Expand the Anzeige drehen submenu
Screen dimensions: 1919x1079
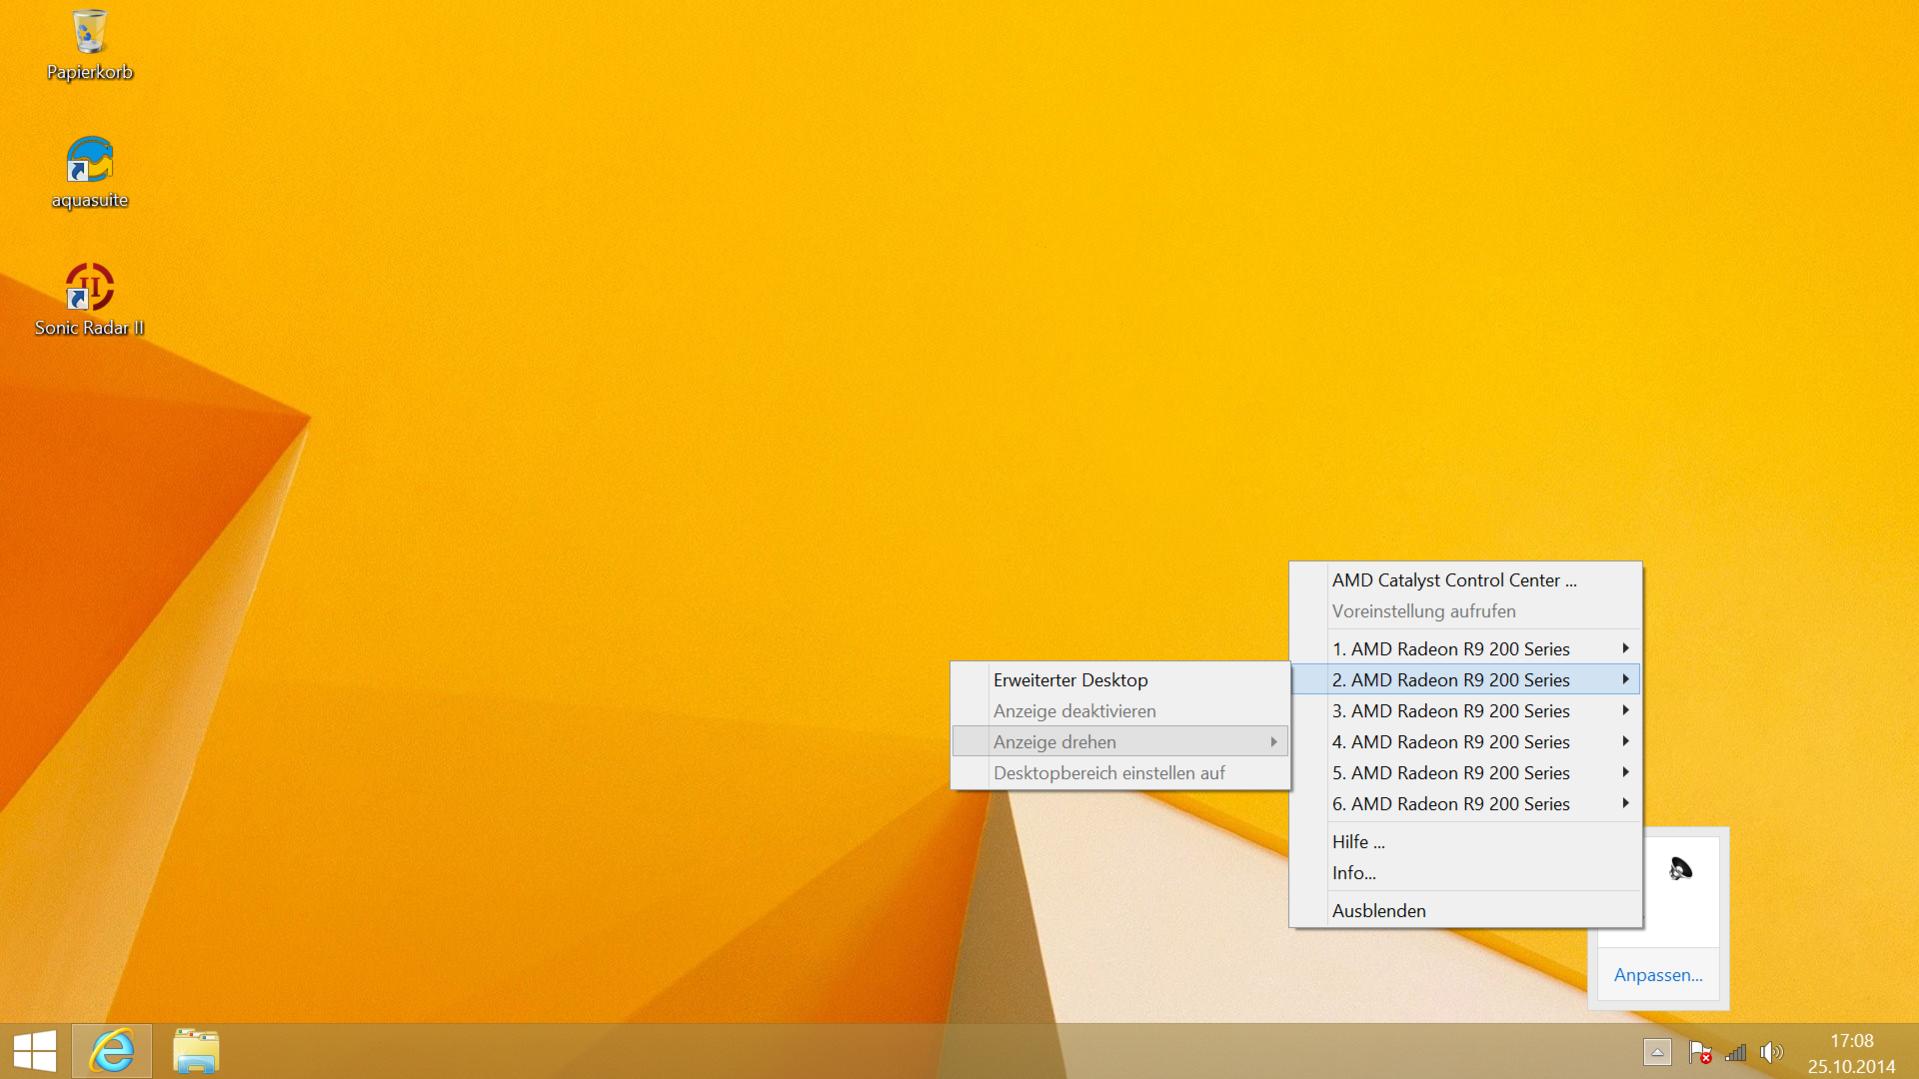tap(1120, 742)
